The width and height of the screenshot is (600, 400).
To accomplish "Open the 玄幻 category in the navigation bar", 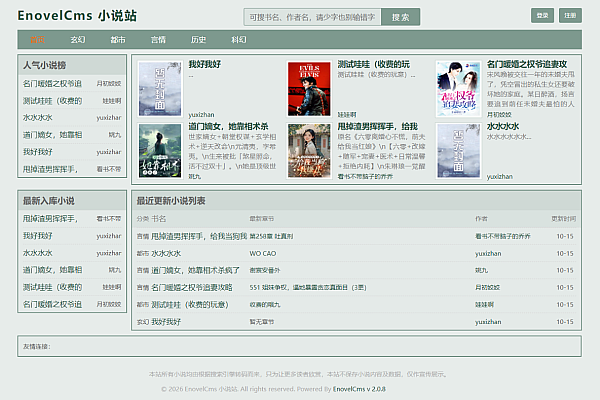I will (78, 40).
